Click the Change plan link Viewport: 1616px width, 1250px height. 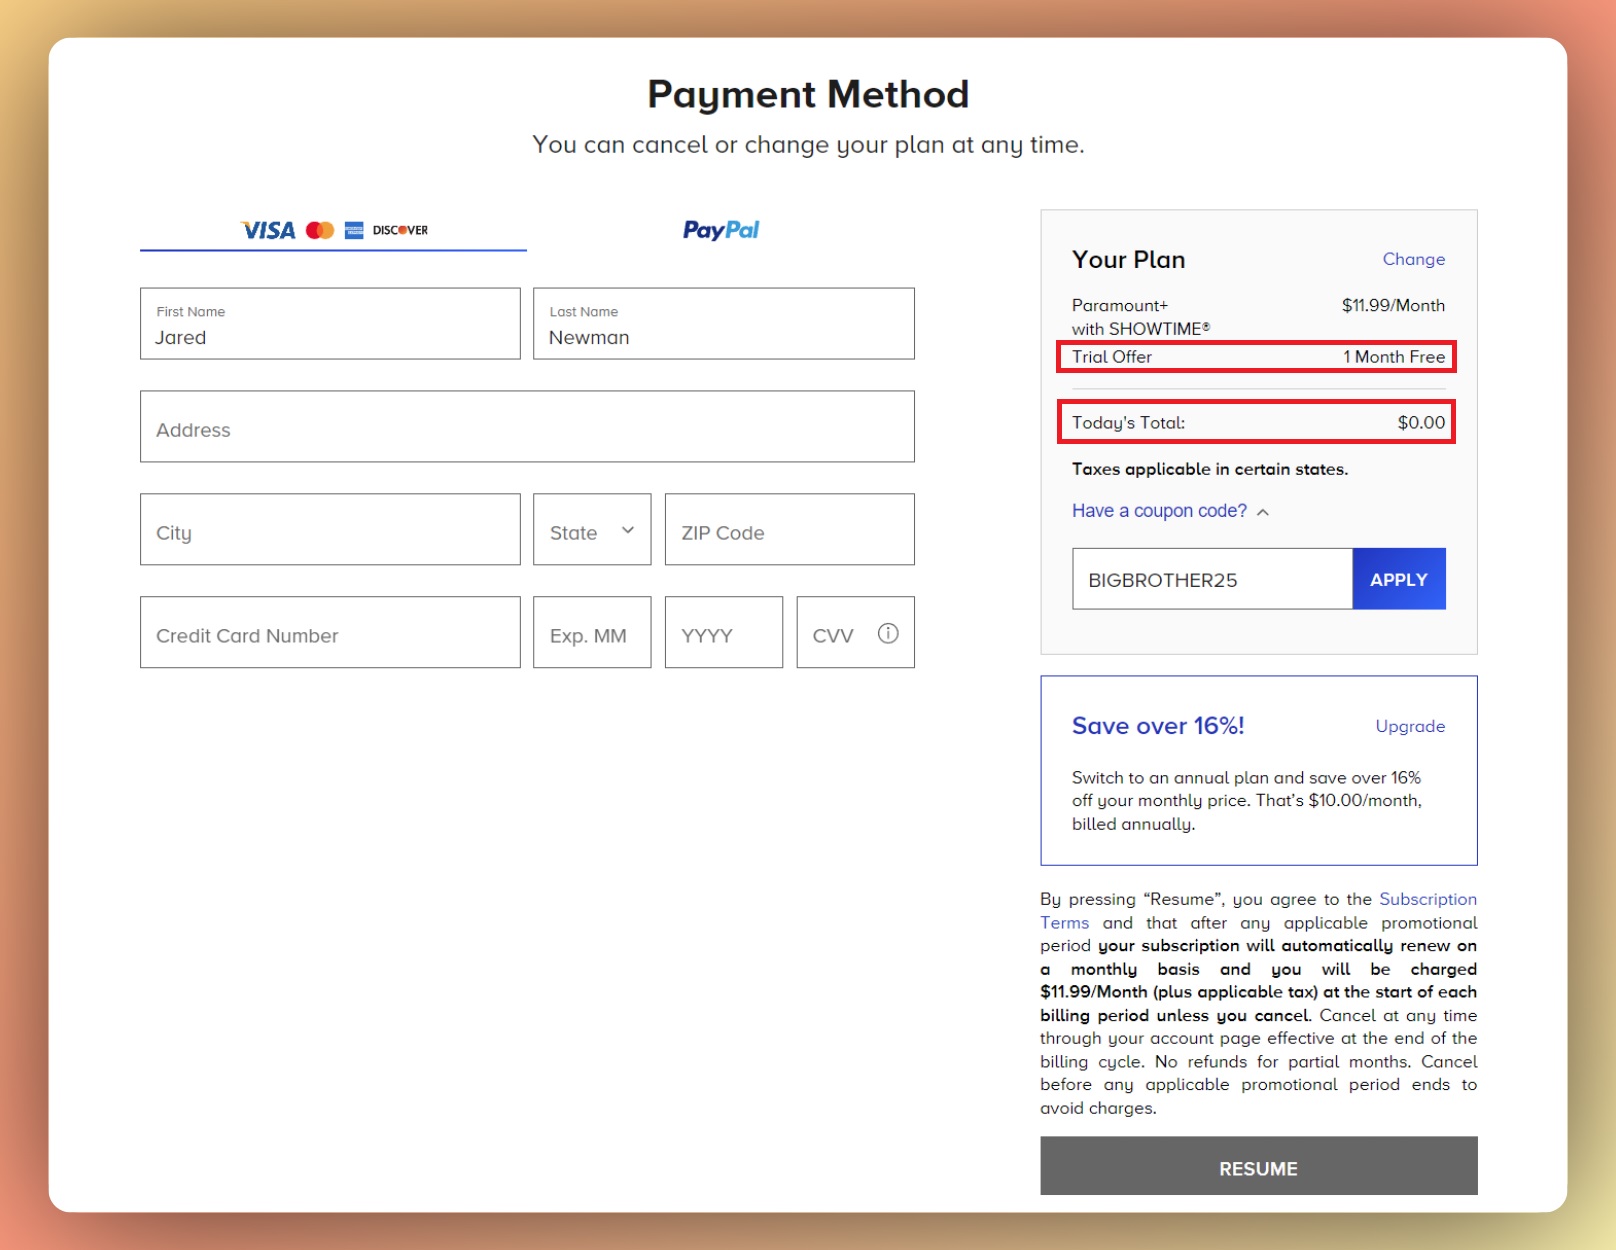pos(1413,259)
